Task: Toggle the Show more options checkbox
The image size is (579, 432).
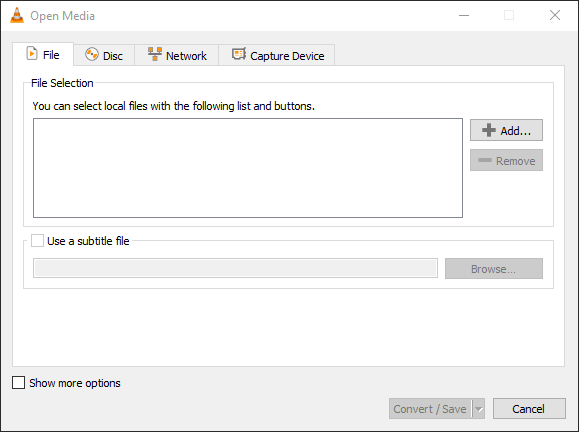Action: click(18, 383)
